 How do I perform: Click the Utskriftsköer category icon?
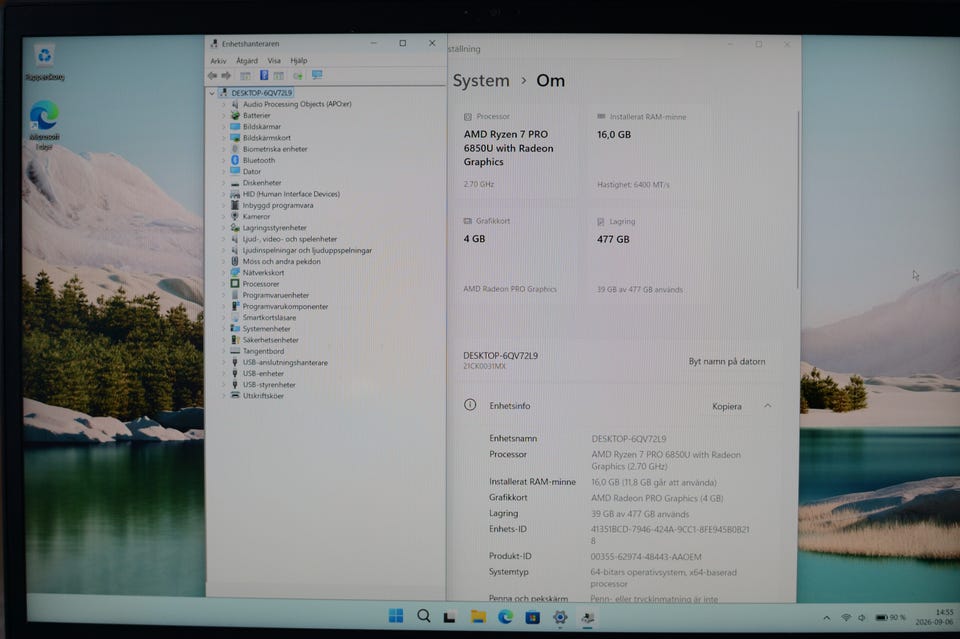[x=235, y=395]
